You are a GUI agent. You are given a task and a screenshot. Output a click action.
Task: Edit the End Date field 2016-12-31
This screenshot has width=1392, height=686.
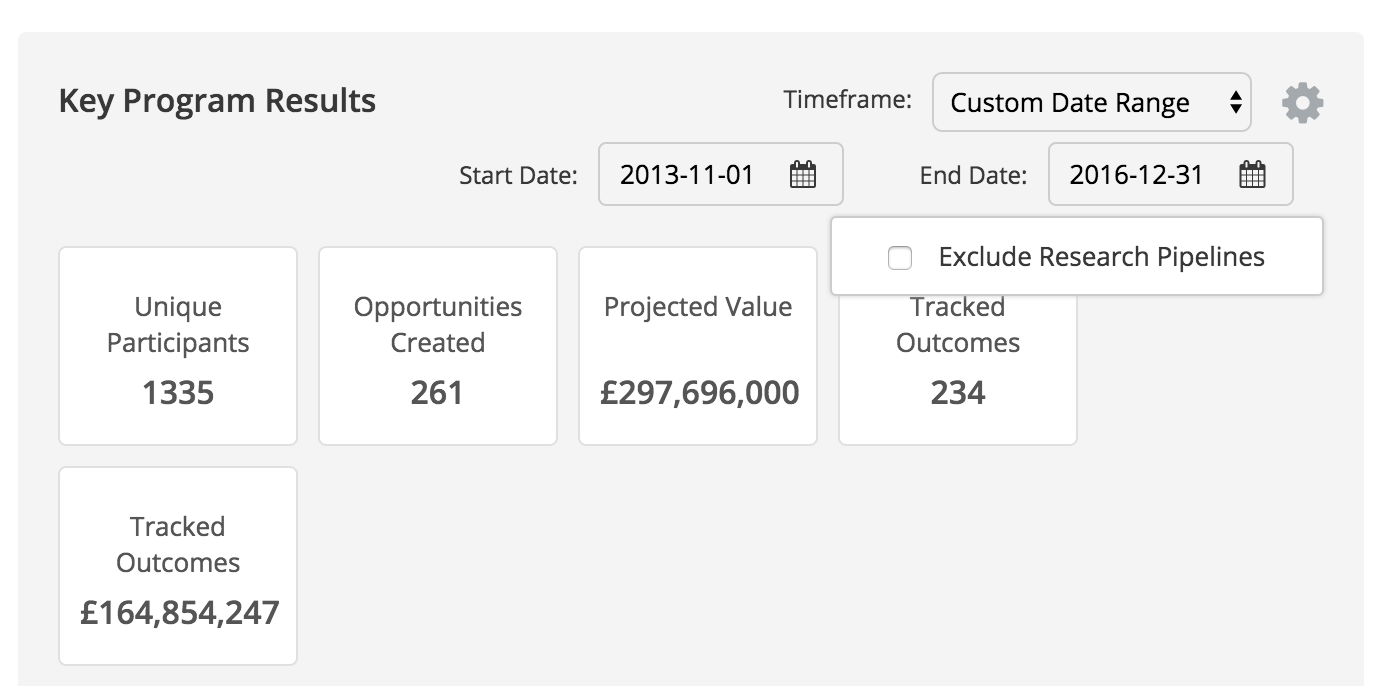point(1136,175)
